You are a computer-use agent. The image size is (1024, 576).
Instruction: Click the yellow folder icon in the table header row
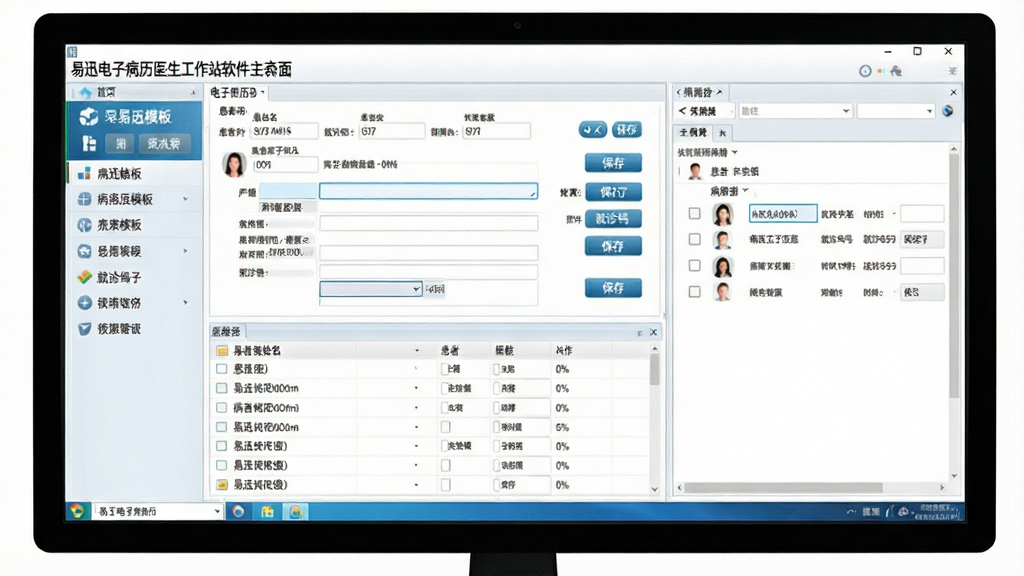pyautogui.click(x=222, y=351)
